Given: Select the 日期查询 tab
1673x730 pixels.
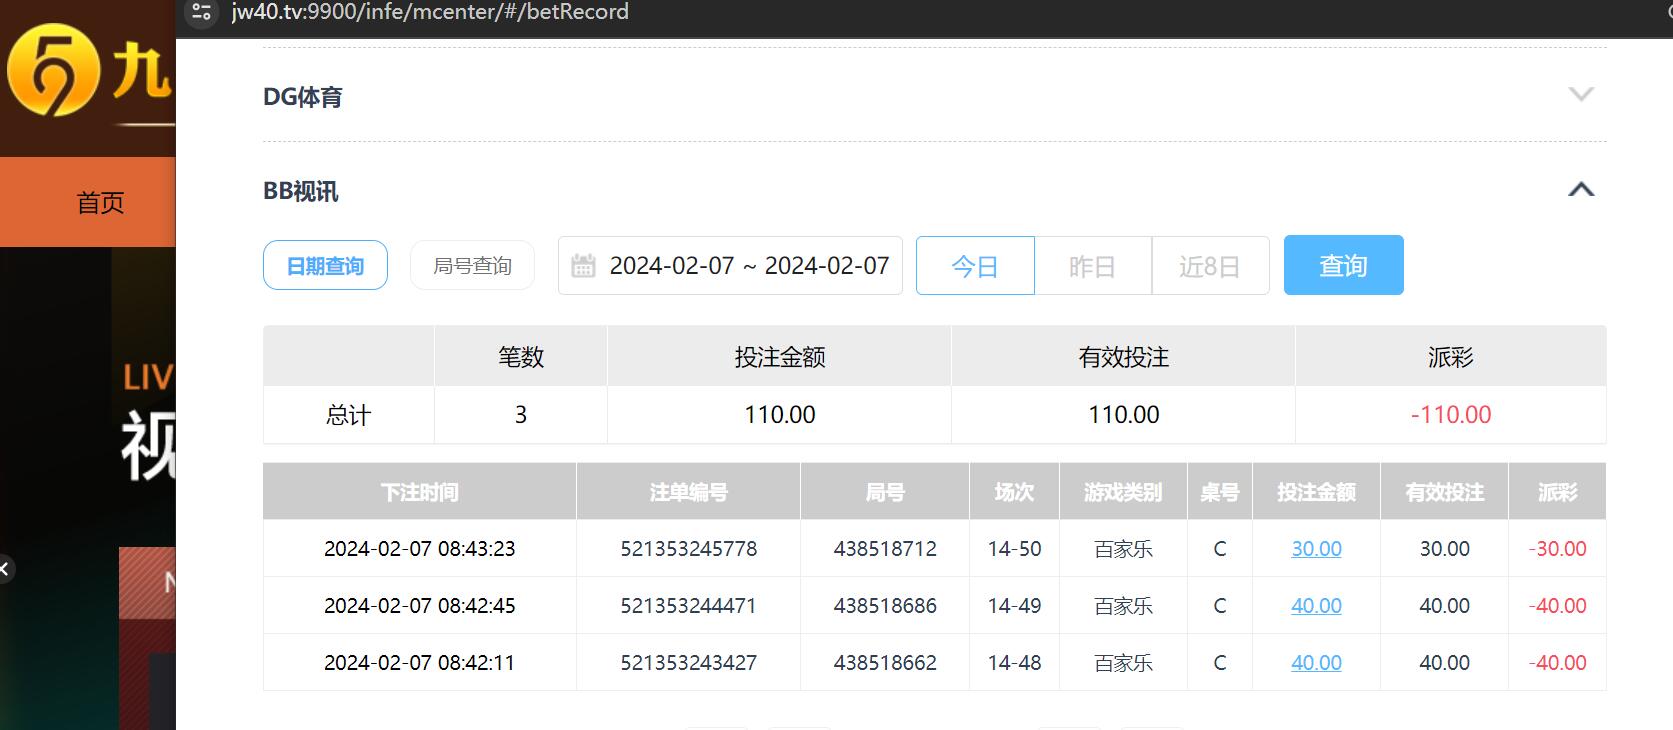Looking at the screenshot, I should click(325, 265).
